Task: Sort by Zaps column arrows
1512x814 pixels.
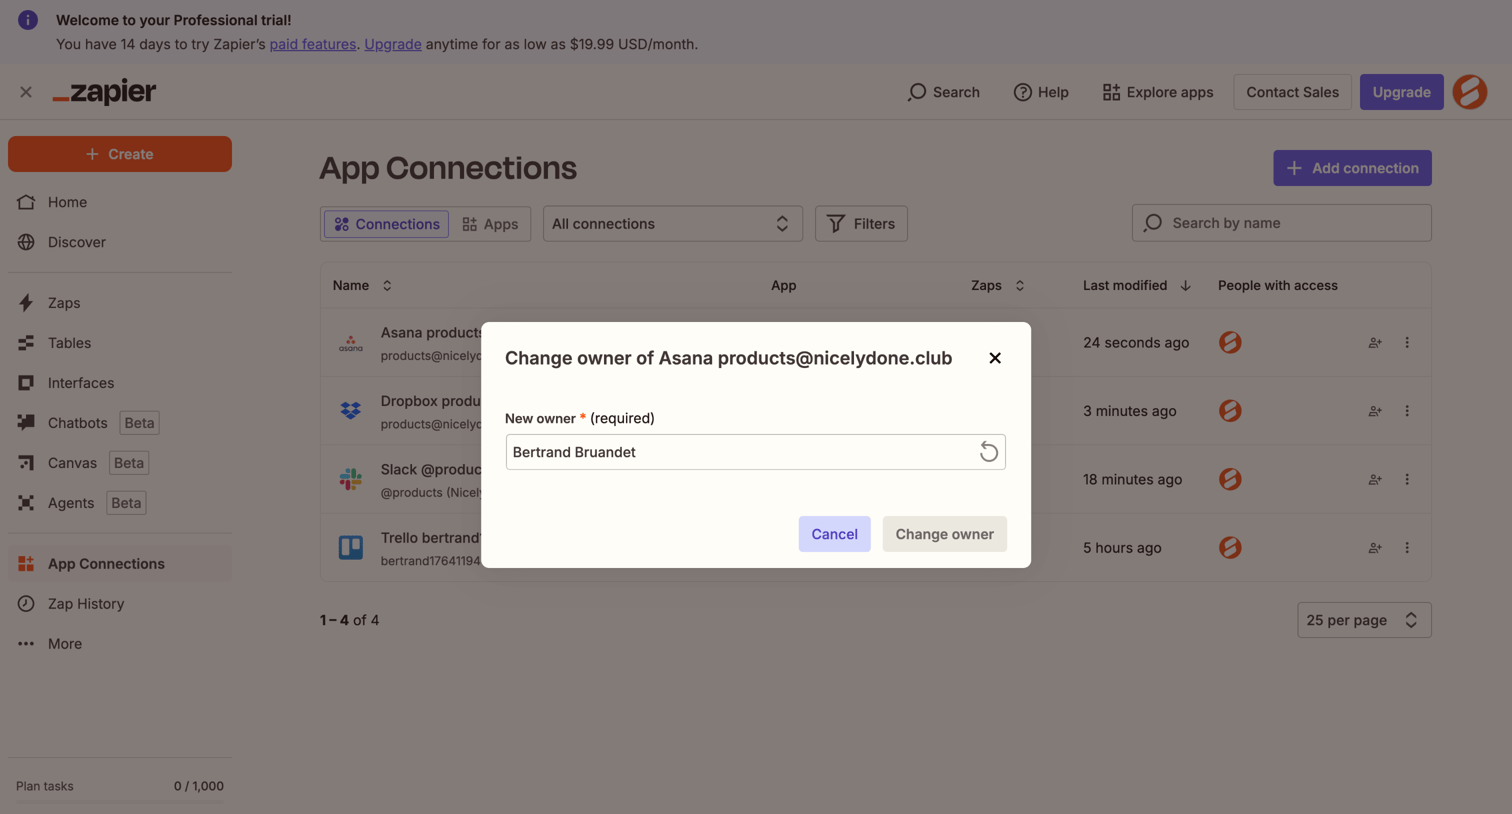Action: coord(1020,286)
